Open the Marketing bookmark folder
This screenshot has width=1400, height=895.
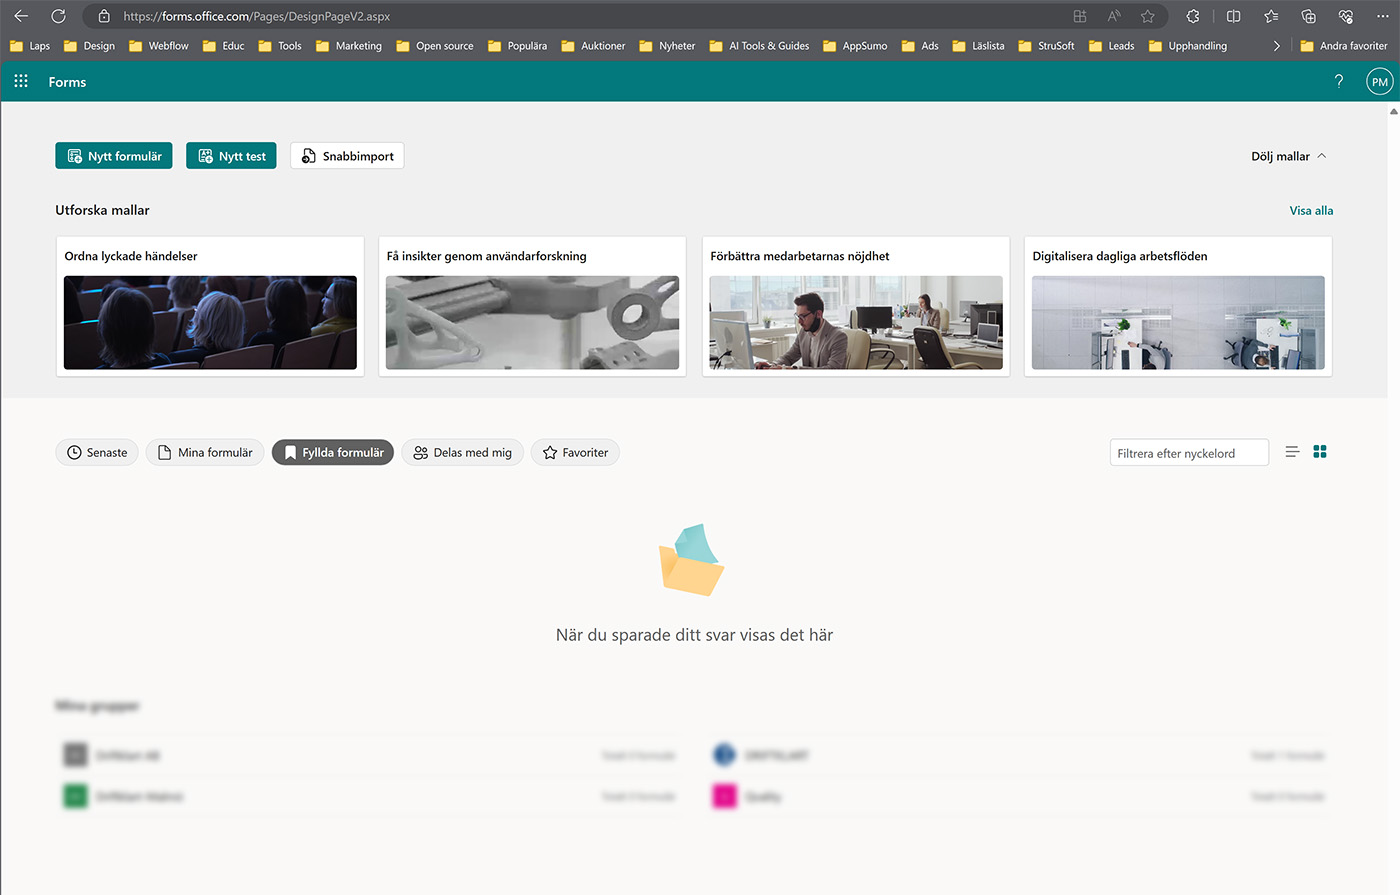[348, 46]
